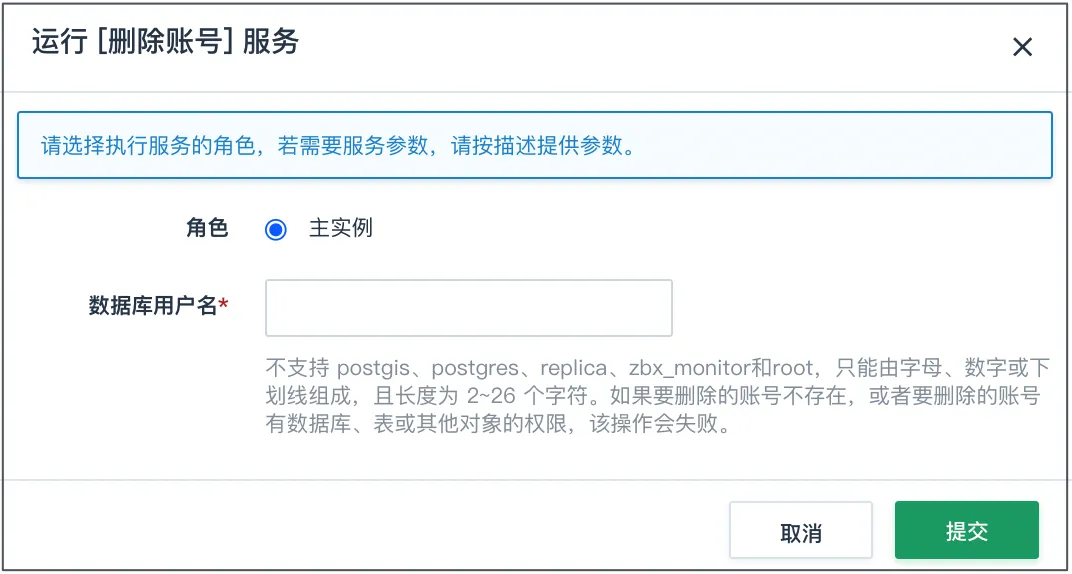Focus the 数据库用户名 input field

pyautogui.click(x=468, y=308)
